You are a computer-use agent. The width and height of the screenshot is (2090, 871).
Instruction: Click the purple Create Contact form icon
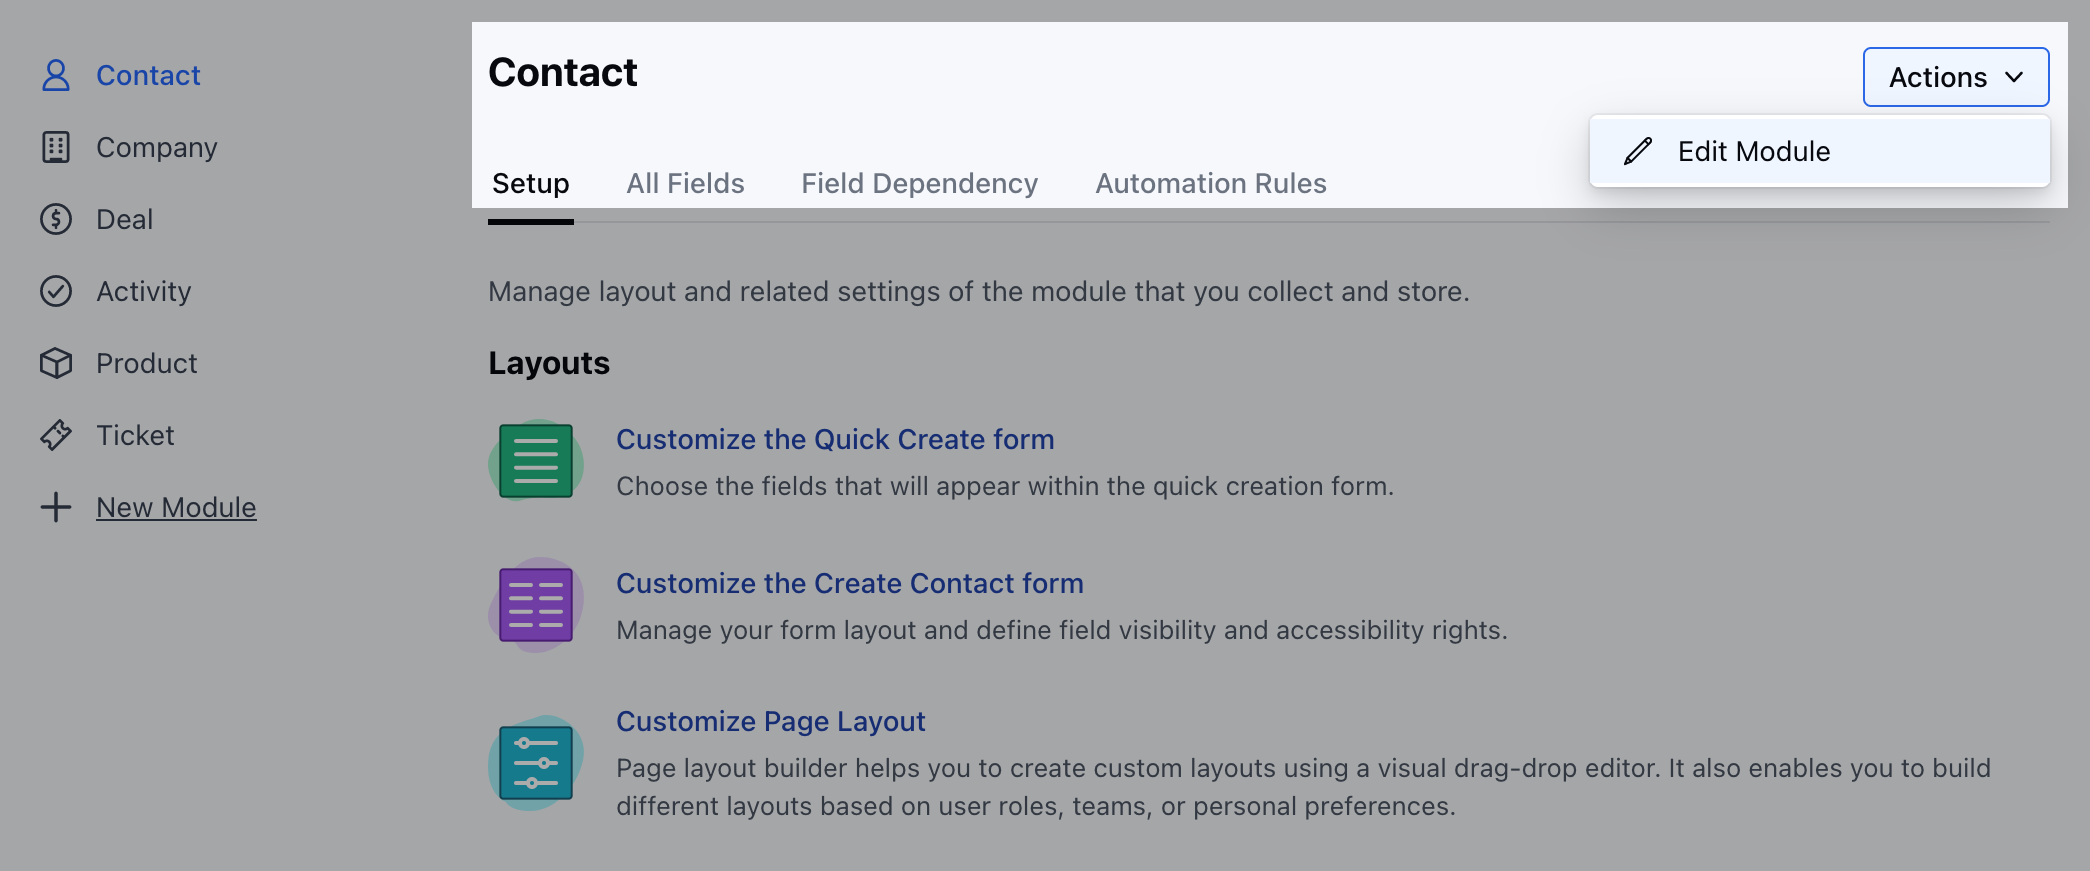536,605
